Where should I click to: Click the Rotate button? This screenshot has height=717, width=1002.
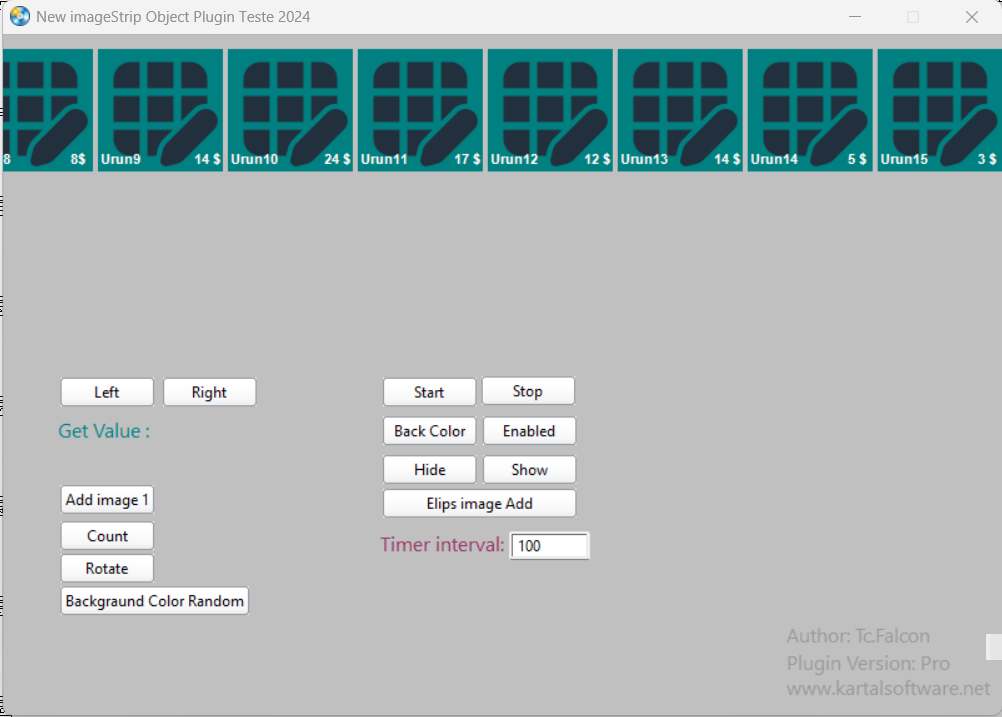(107, 568)
